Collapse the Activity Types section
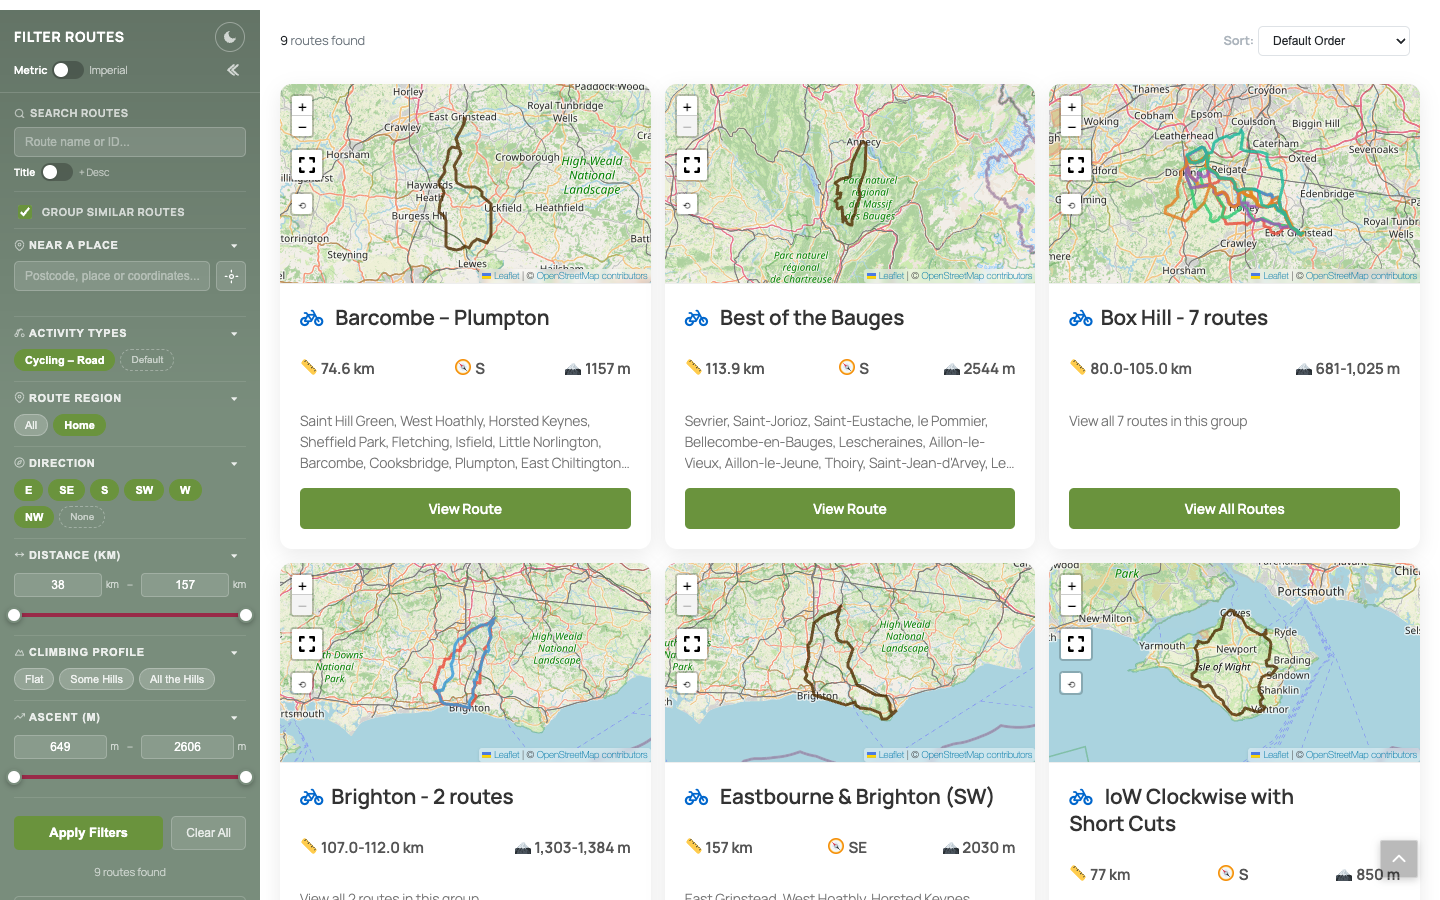Screen dimensions: 1440x900 coord(234,334)
